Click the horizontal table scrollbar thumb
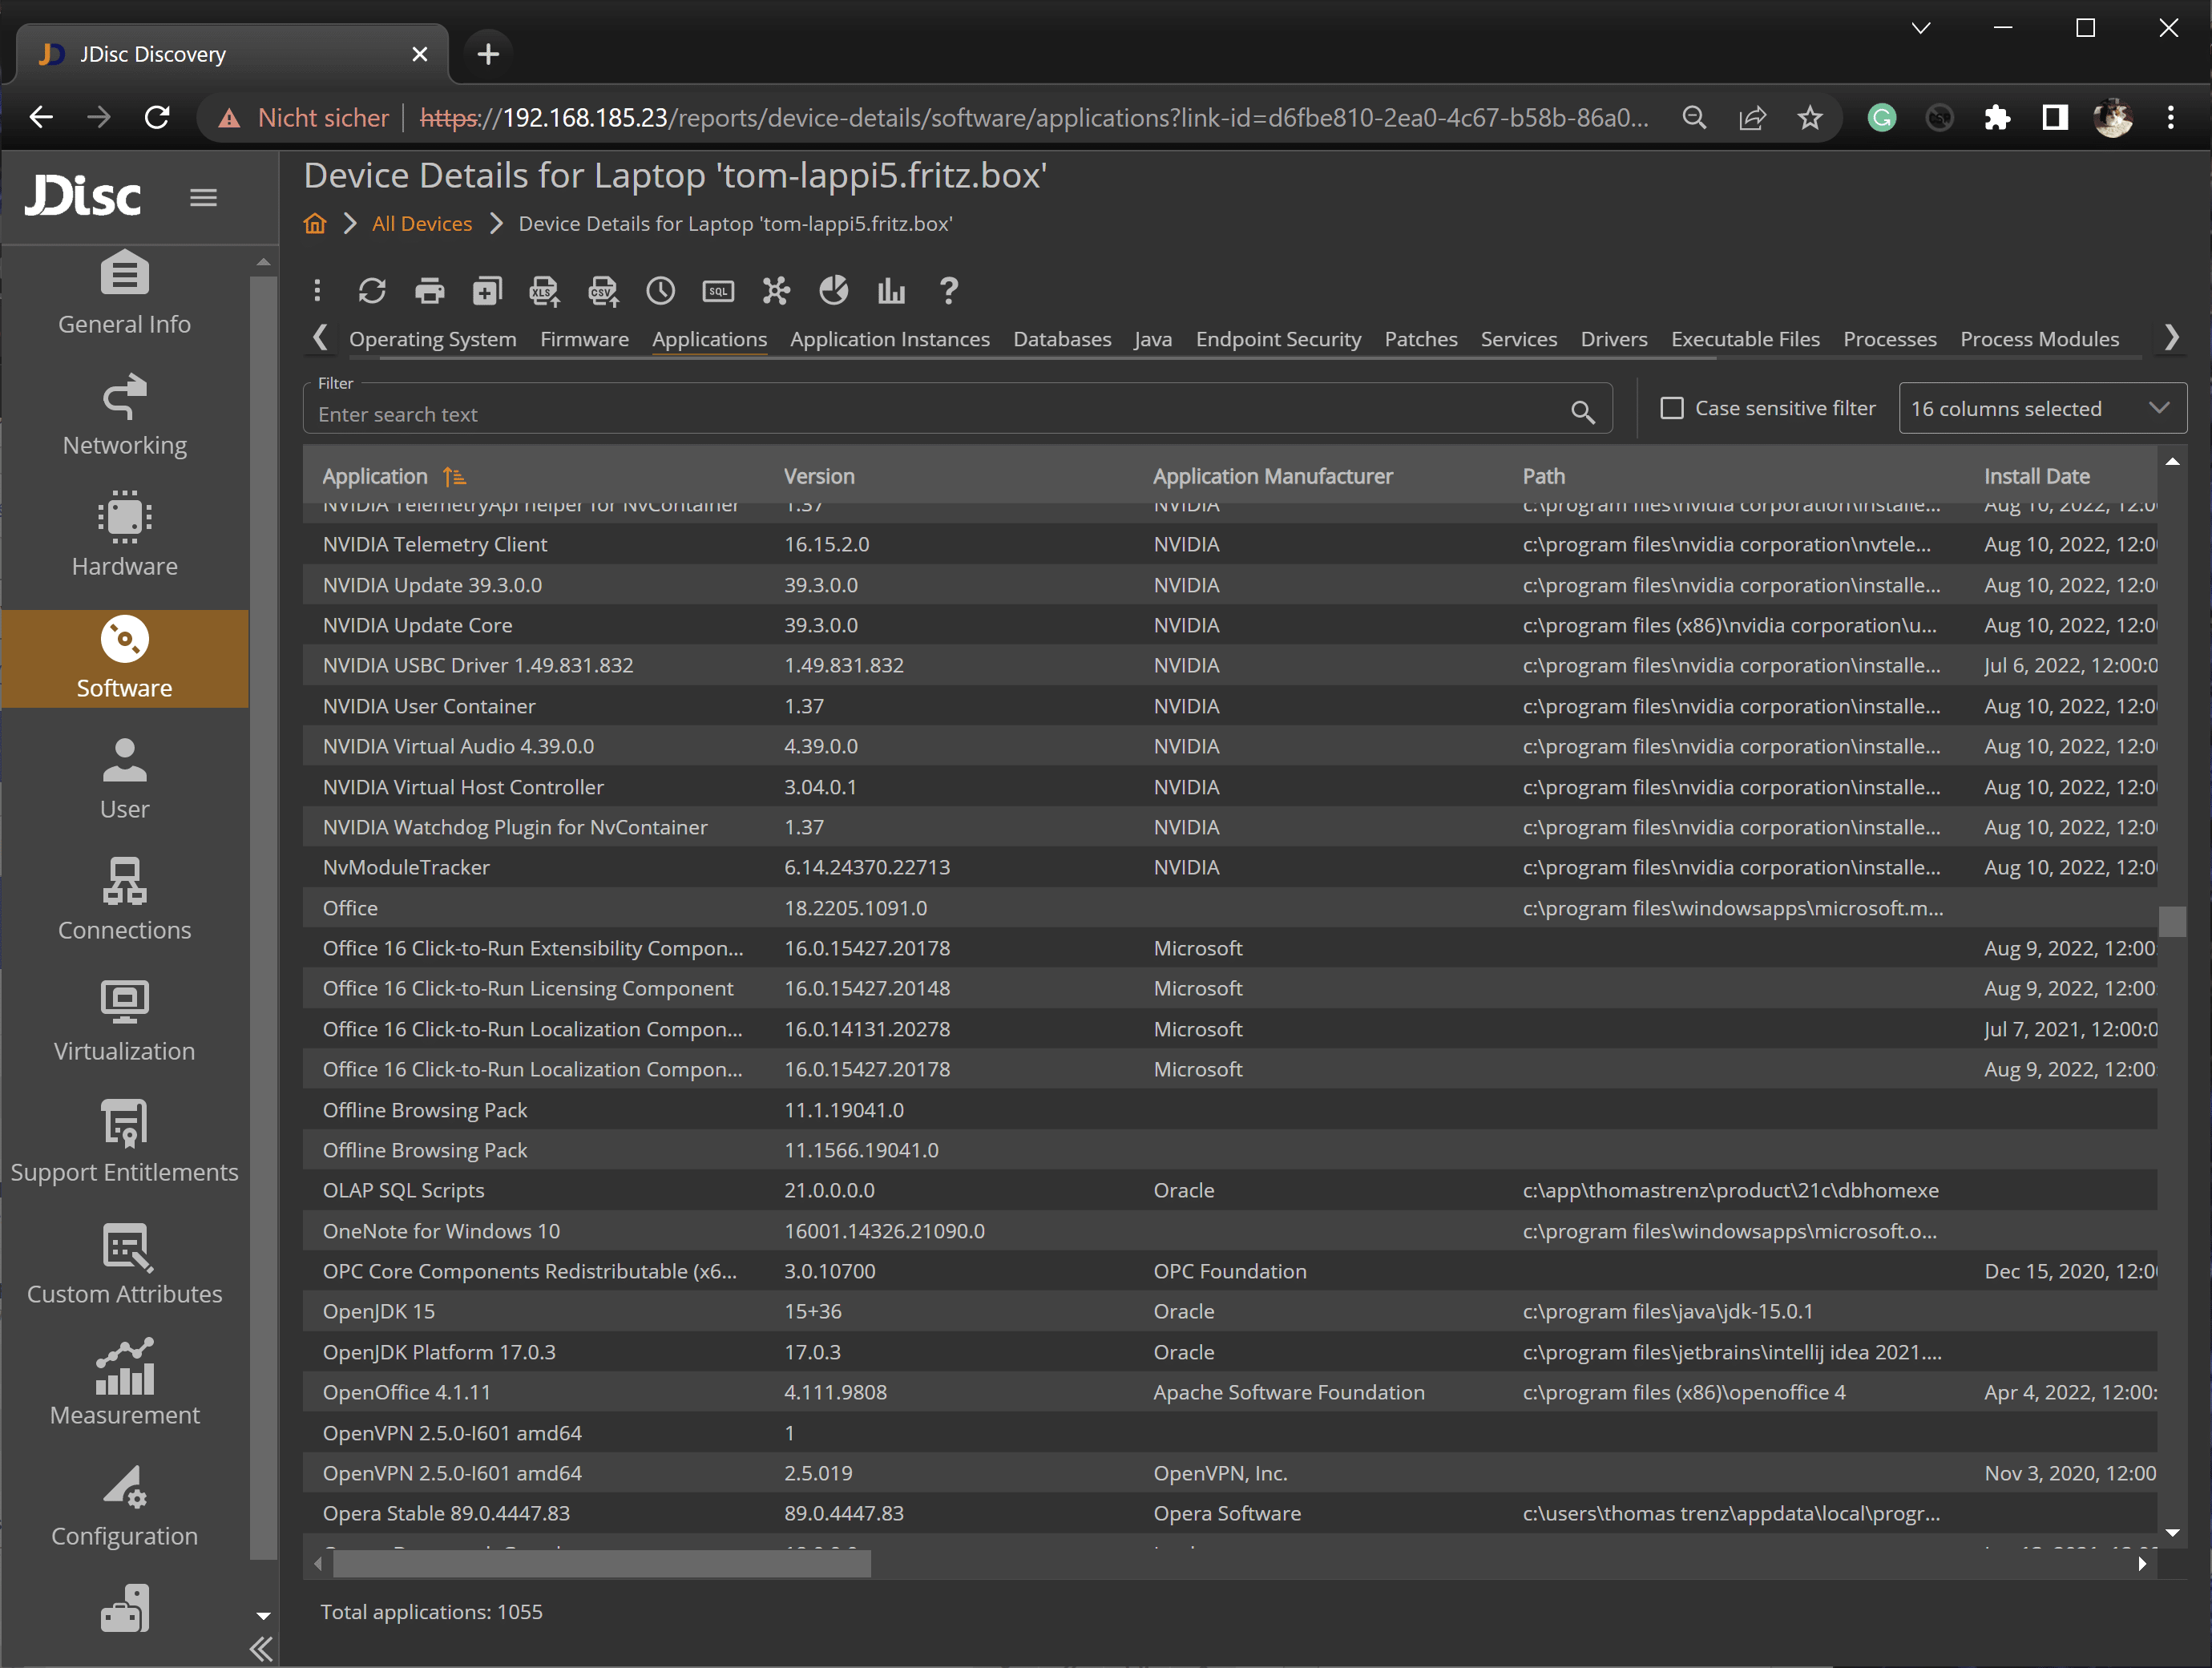This screenshot has height=1668, width=2212. pos(600,1563)
